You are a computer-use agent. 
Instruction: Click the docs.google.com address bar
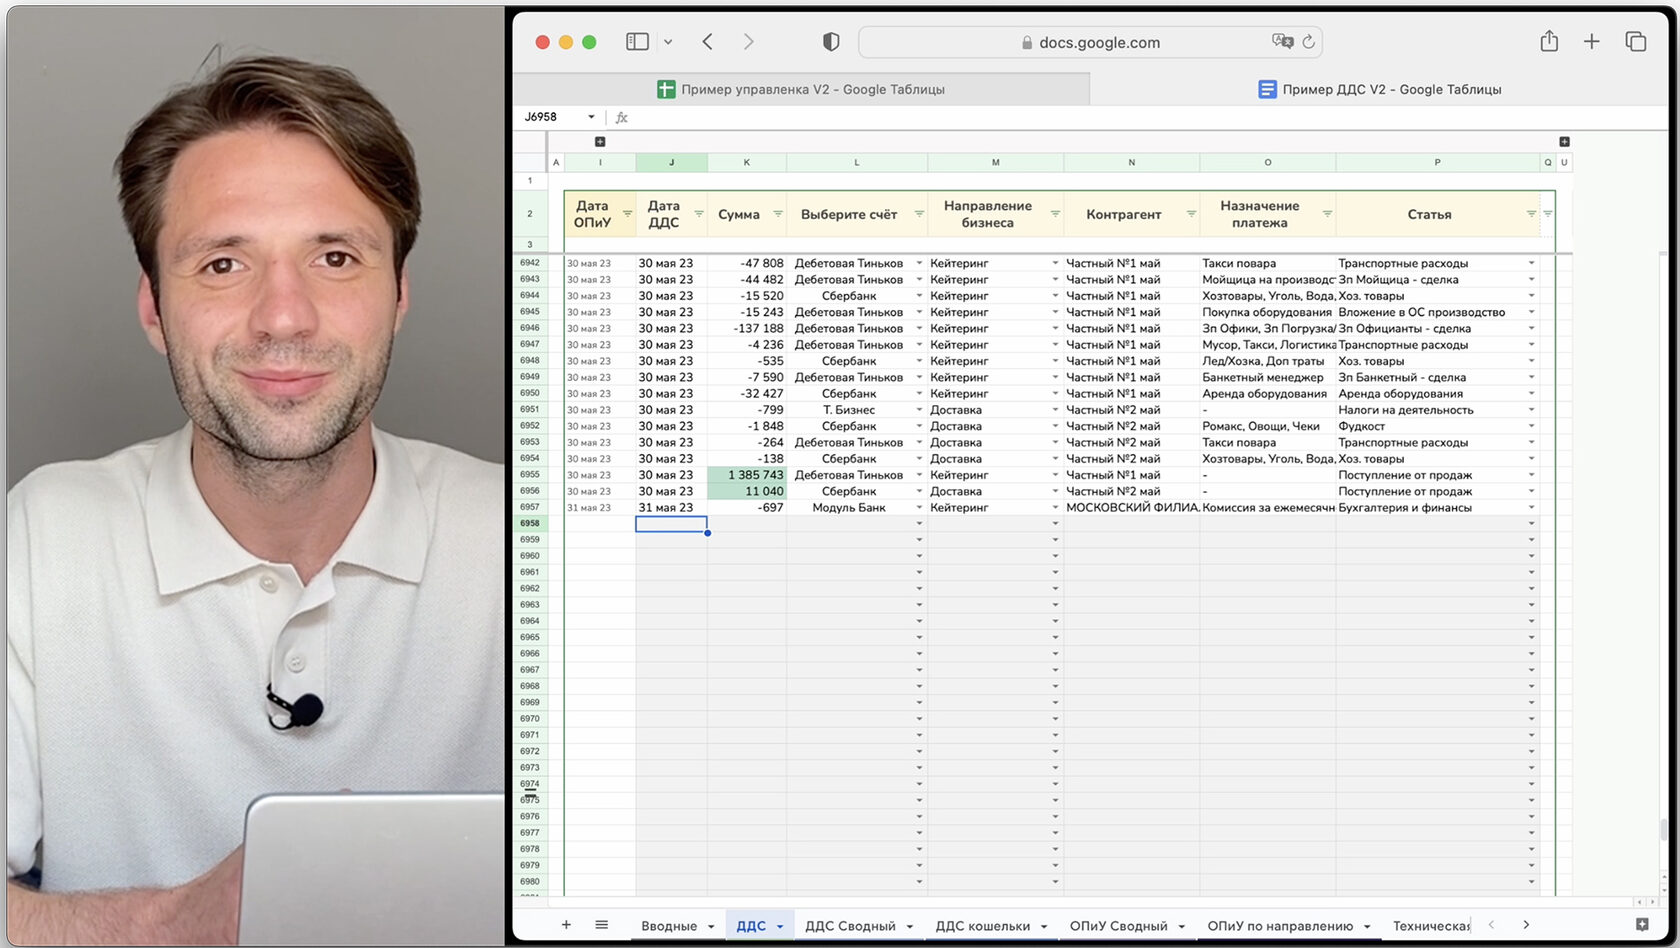pos(1090,42)
